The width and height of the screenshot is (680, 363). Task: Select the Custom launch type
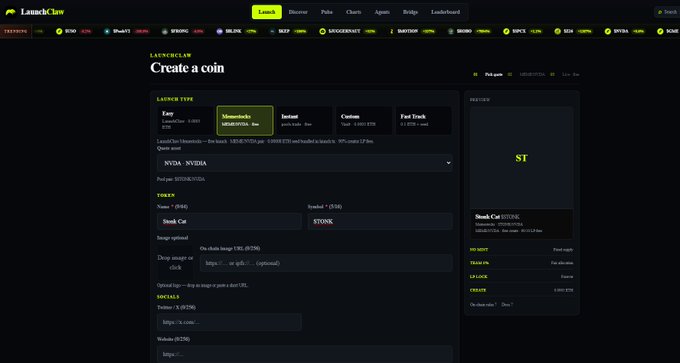click(x=364, y=121)
